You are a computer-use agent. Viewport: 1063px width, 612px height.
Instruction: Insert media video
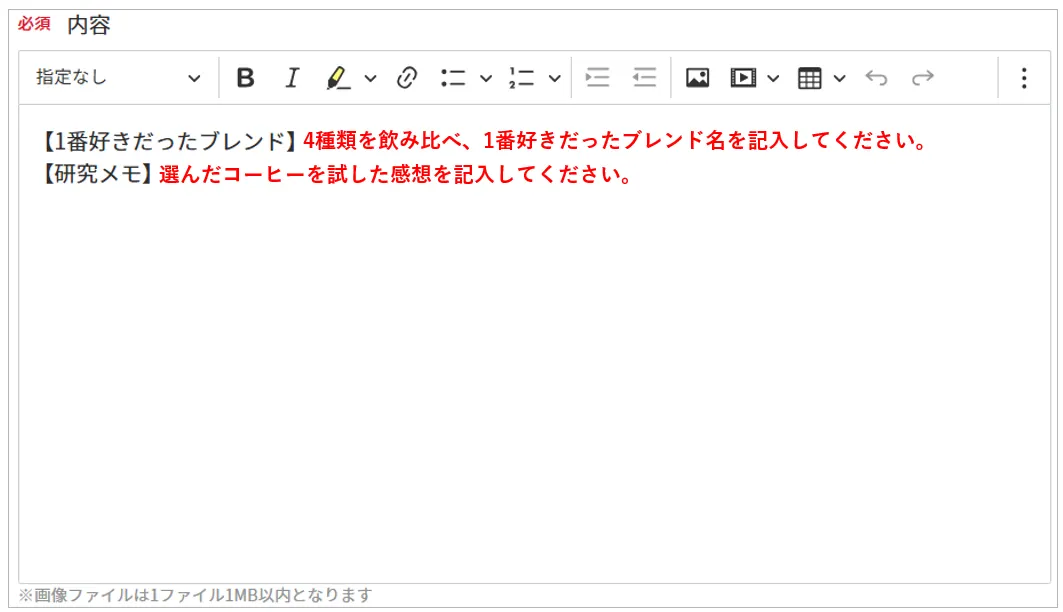coord(743,78)
